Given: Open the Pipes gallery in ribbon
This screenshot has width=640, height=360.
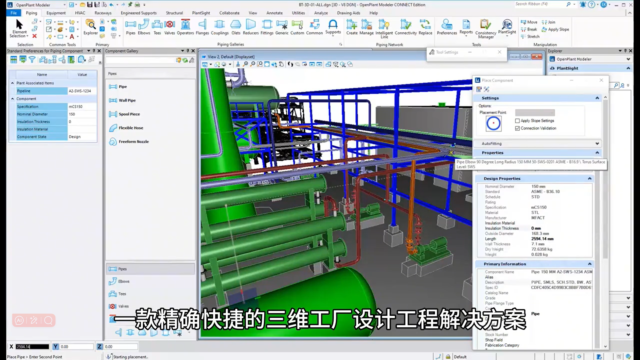Looking at the screenshot, I should coord(131,27).
